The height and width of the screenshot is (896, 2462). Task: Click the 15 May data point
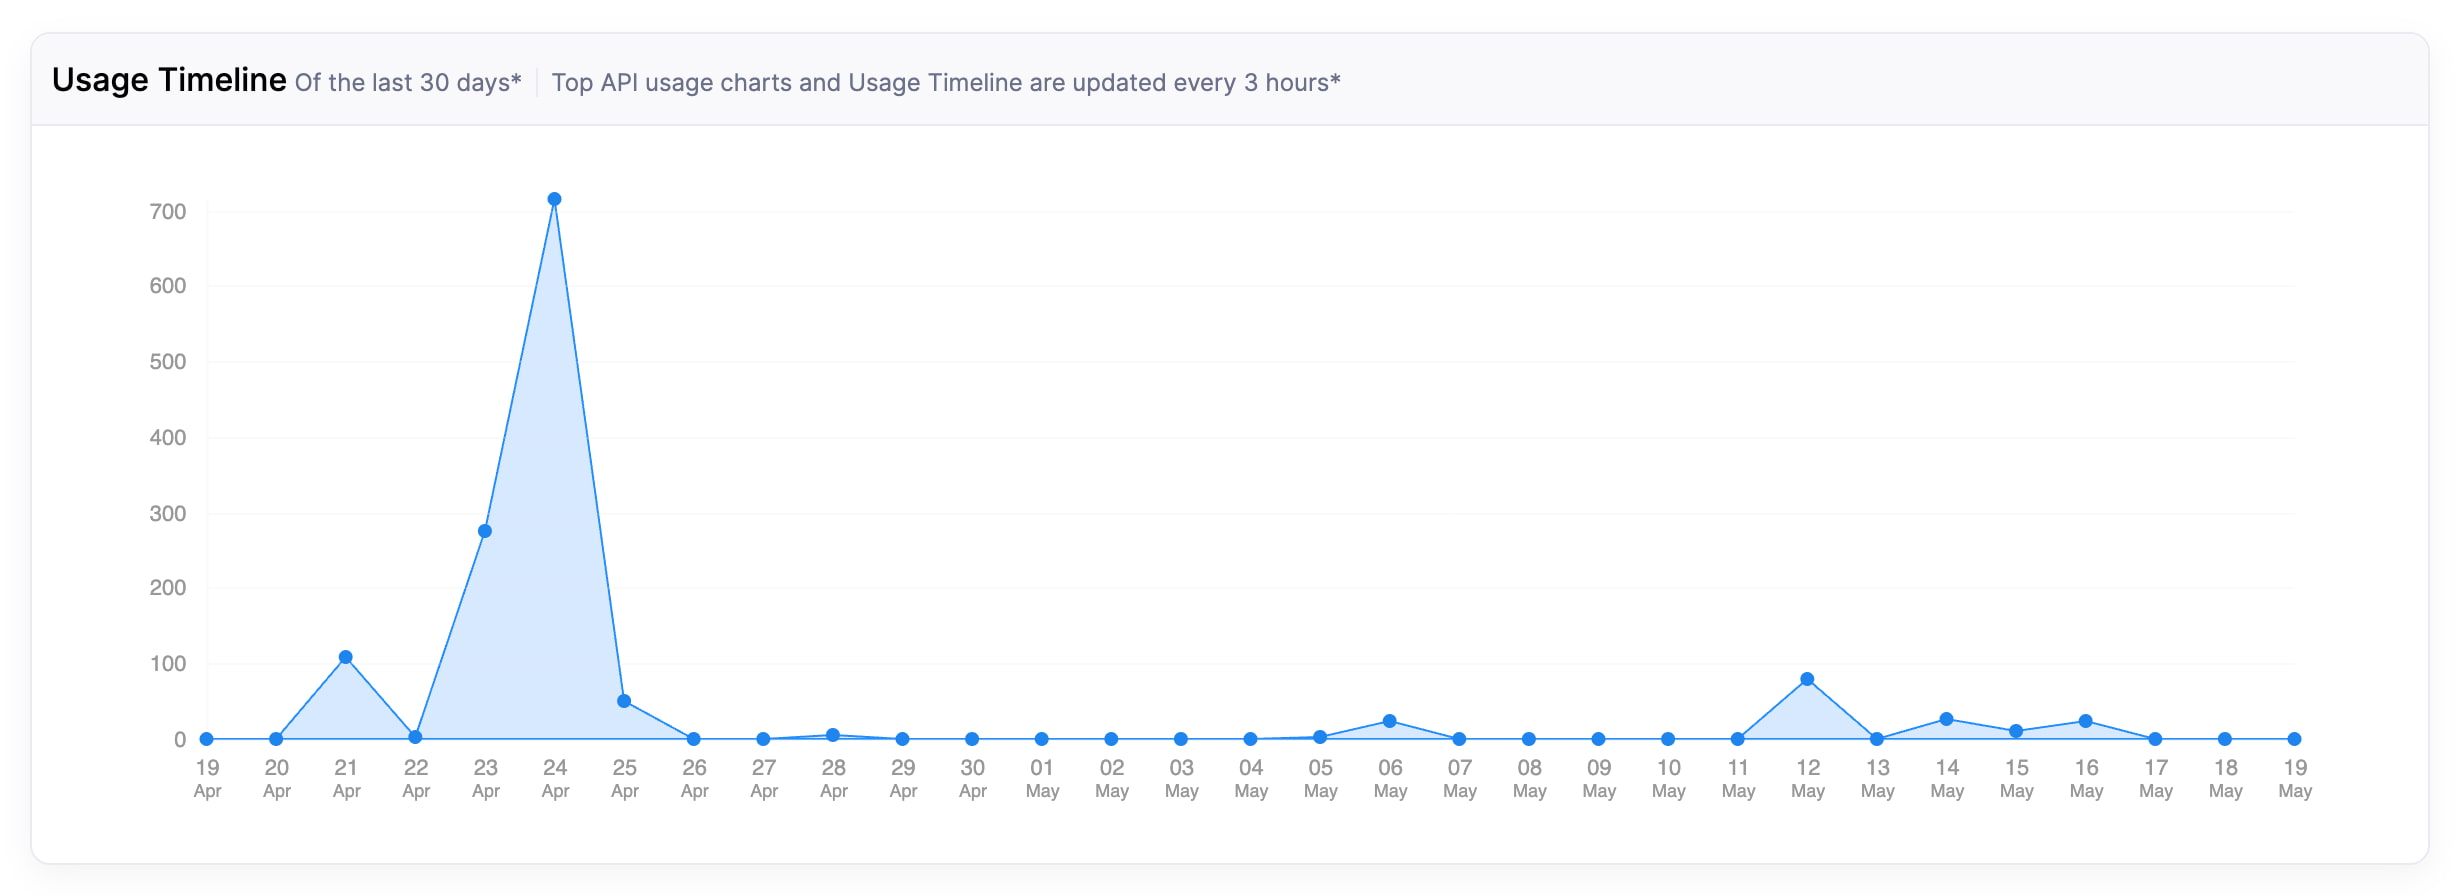[x=2016, y=731]
